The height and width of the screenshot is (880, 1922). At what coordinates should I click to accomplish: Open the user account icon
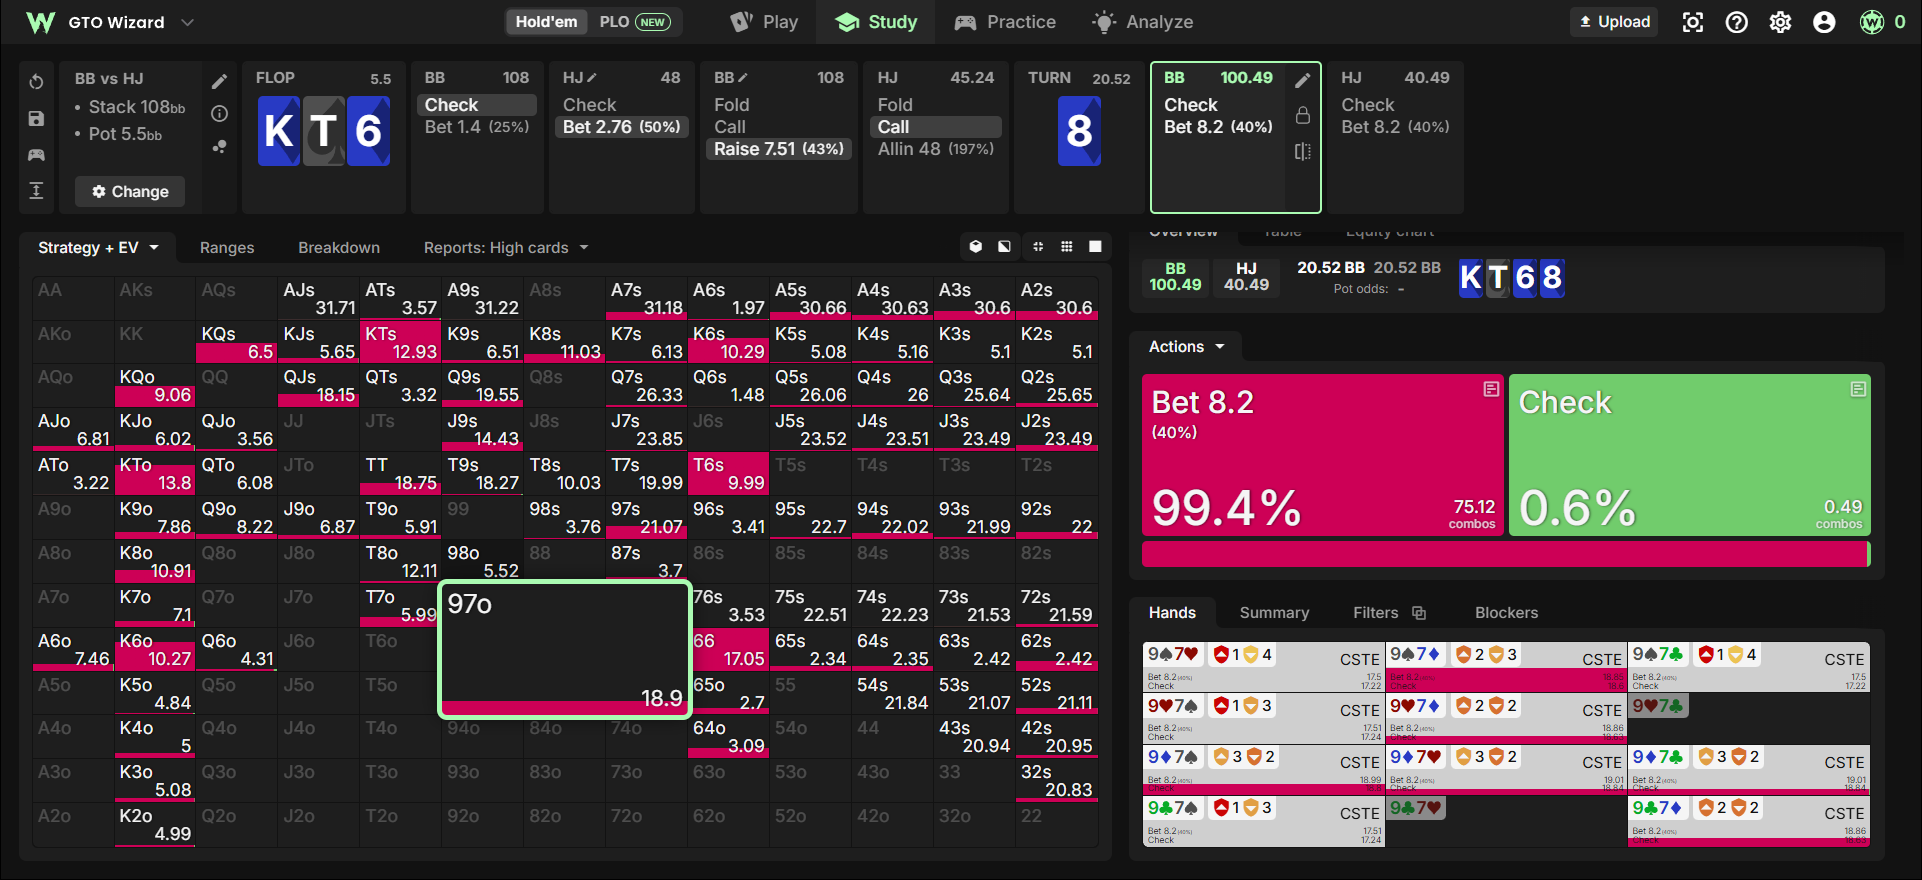click(x=1825, y=22)
